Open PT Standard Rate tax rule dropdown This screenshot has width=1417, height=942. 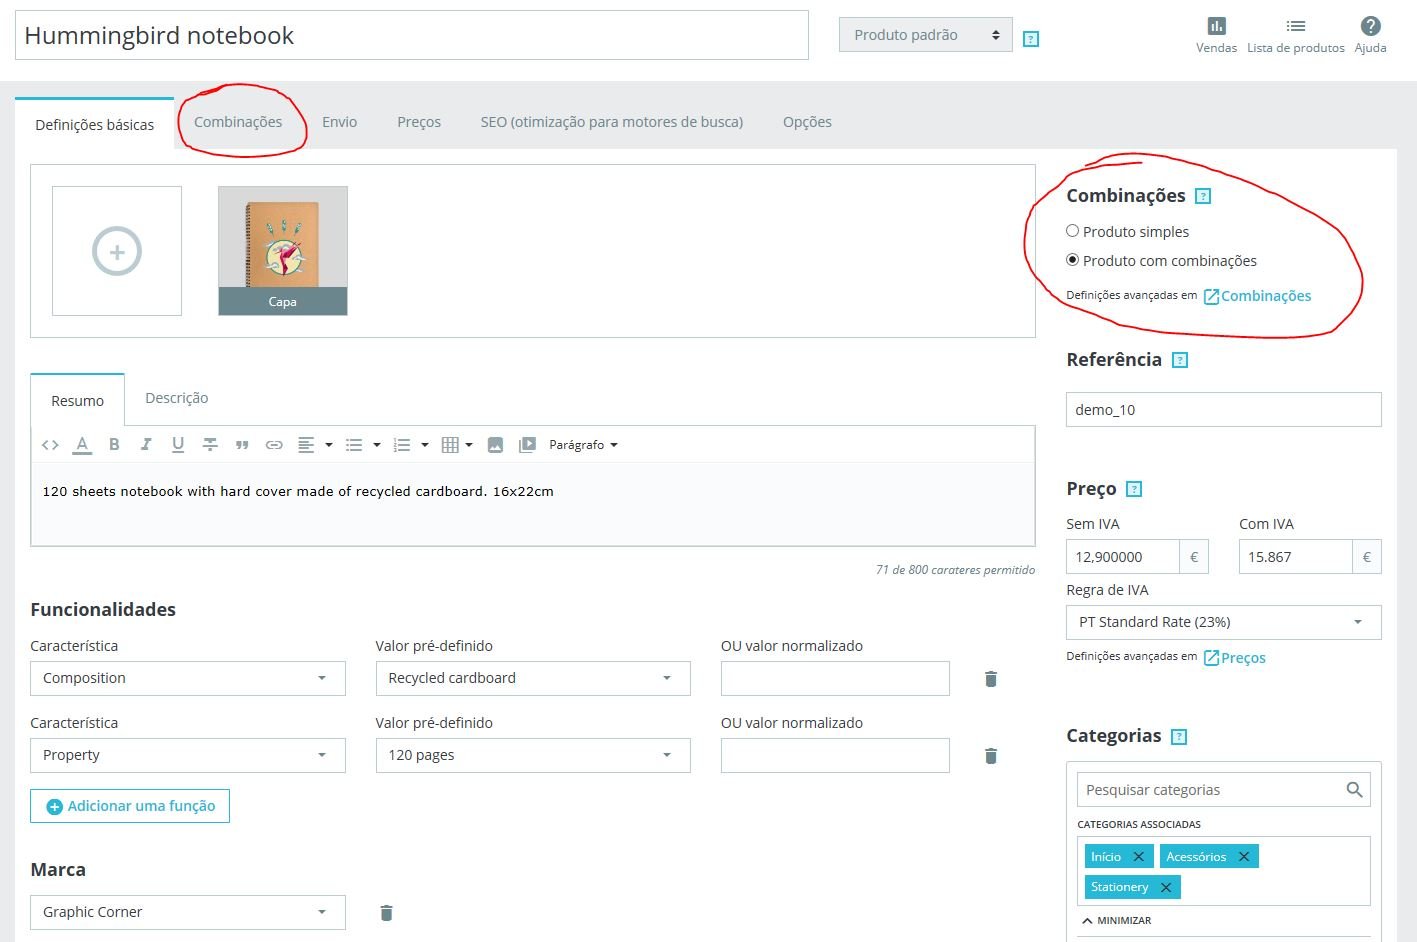tap(1224, 622)
